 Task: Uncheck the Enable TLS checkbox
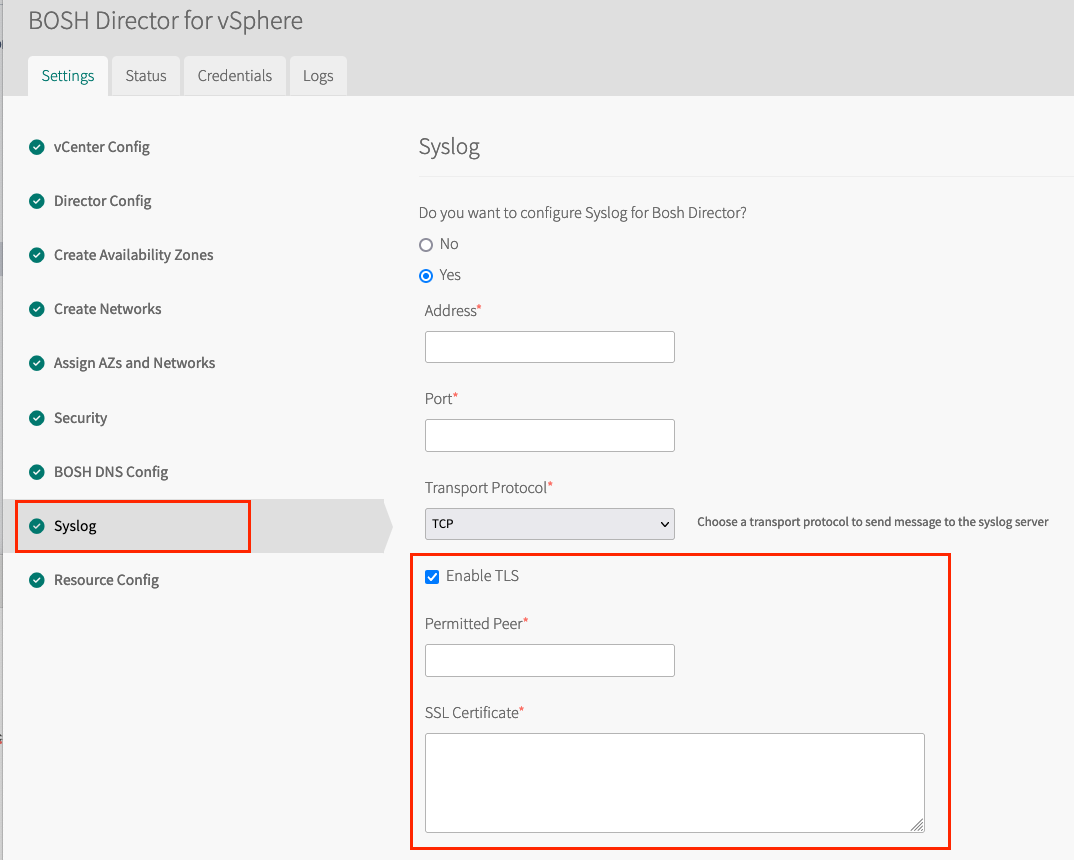432,576
